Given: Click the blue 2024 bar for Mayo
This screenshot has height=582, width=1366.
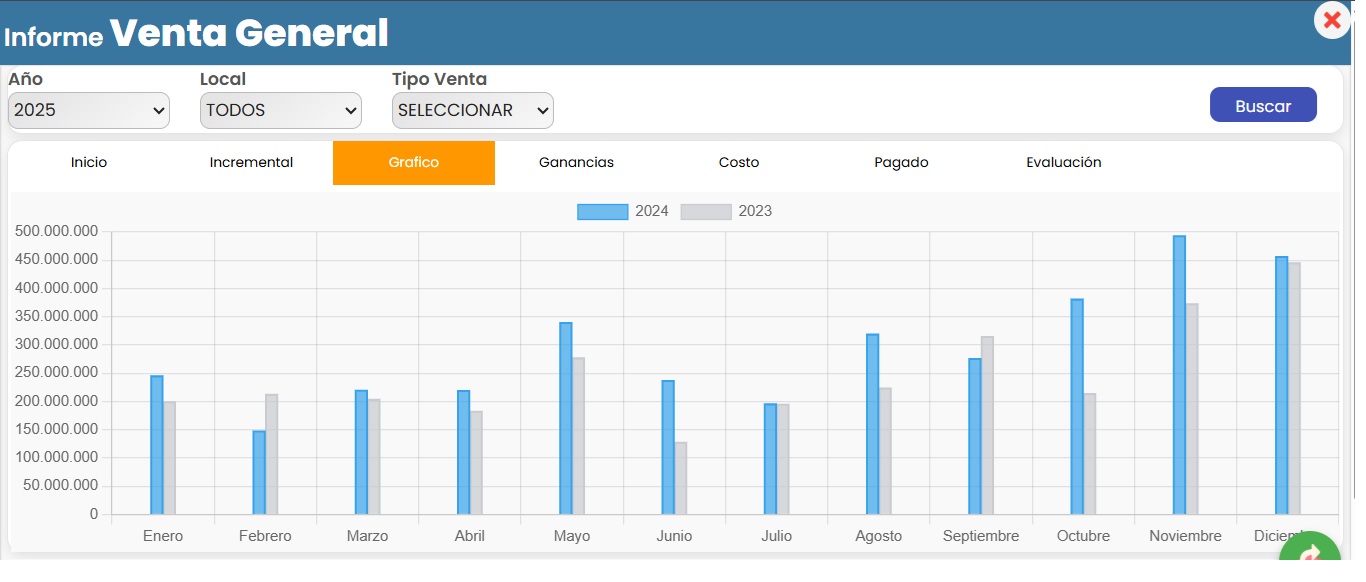Looking at the screenshot, I should [566, 418].
